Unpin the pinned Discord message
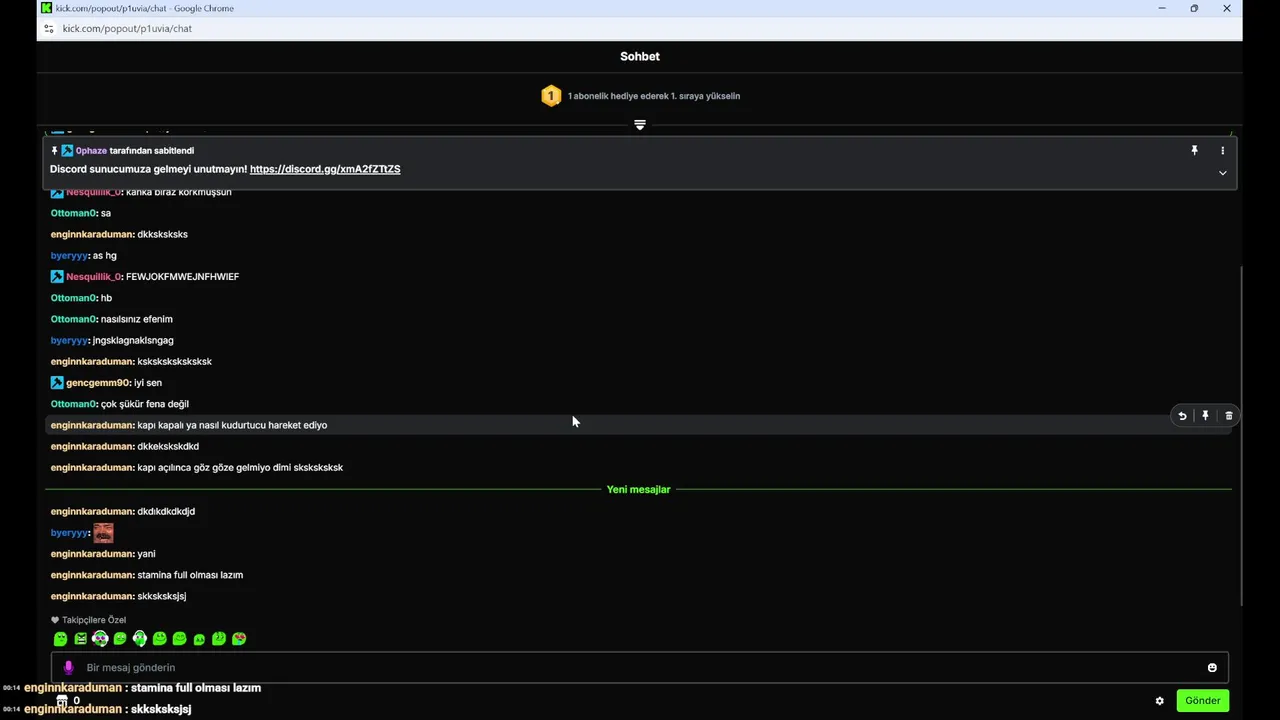Screen dimensions: 1280x720 click(x=1194, y=150)
